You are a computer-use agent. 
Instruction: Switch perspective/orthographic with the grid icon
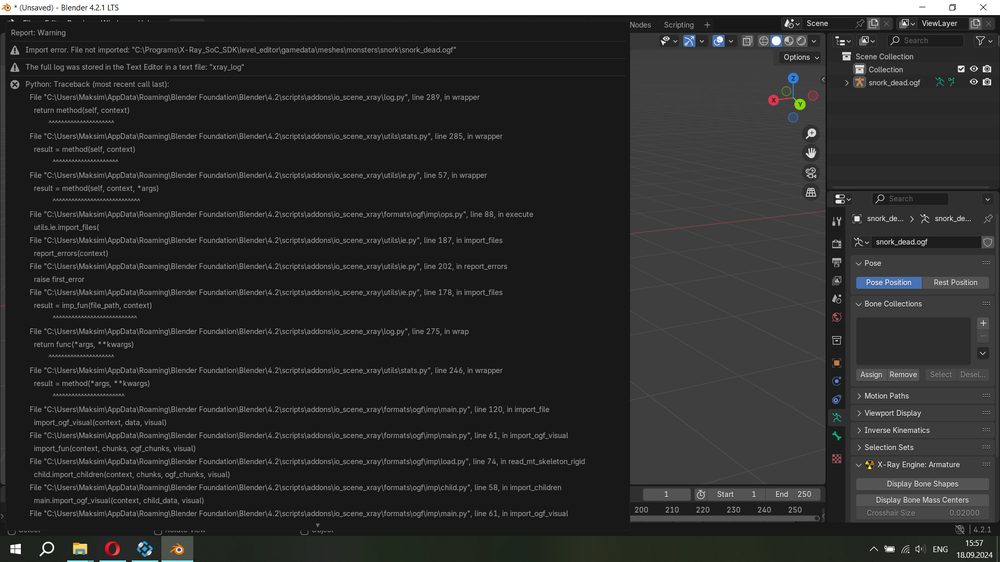pos(811,192)
